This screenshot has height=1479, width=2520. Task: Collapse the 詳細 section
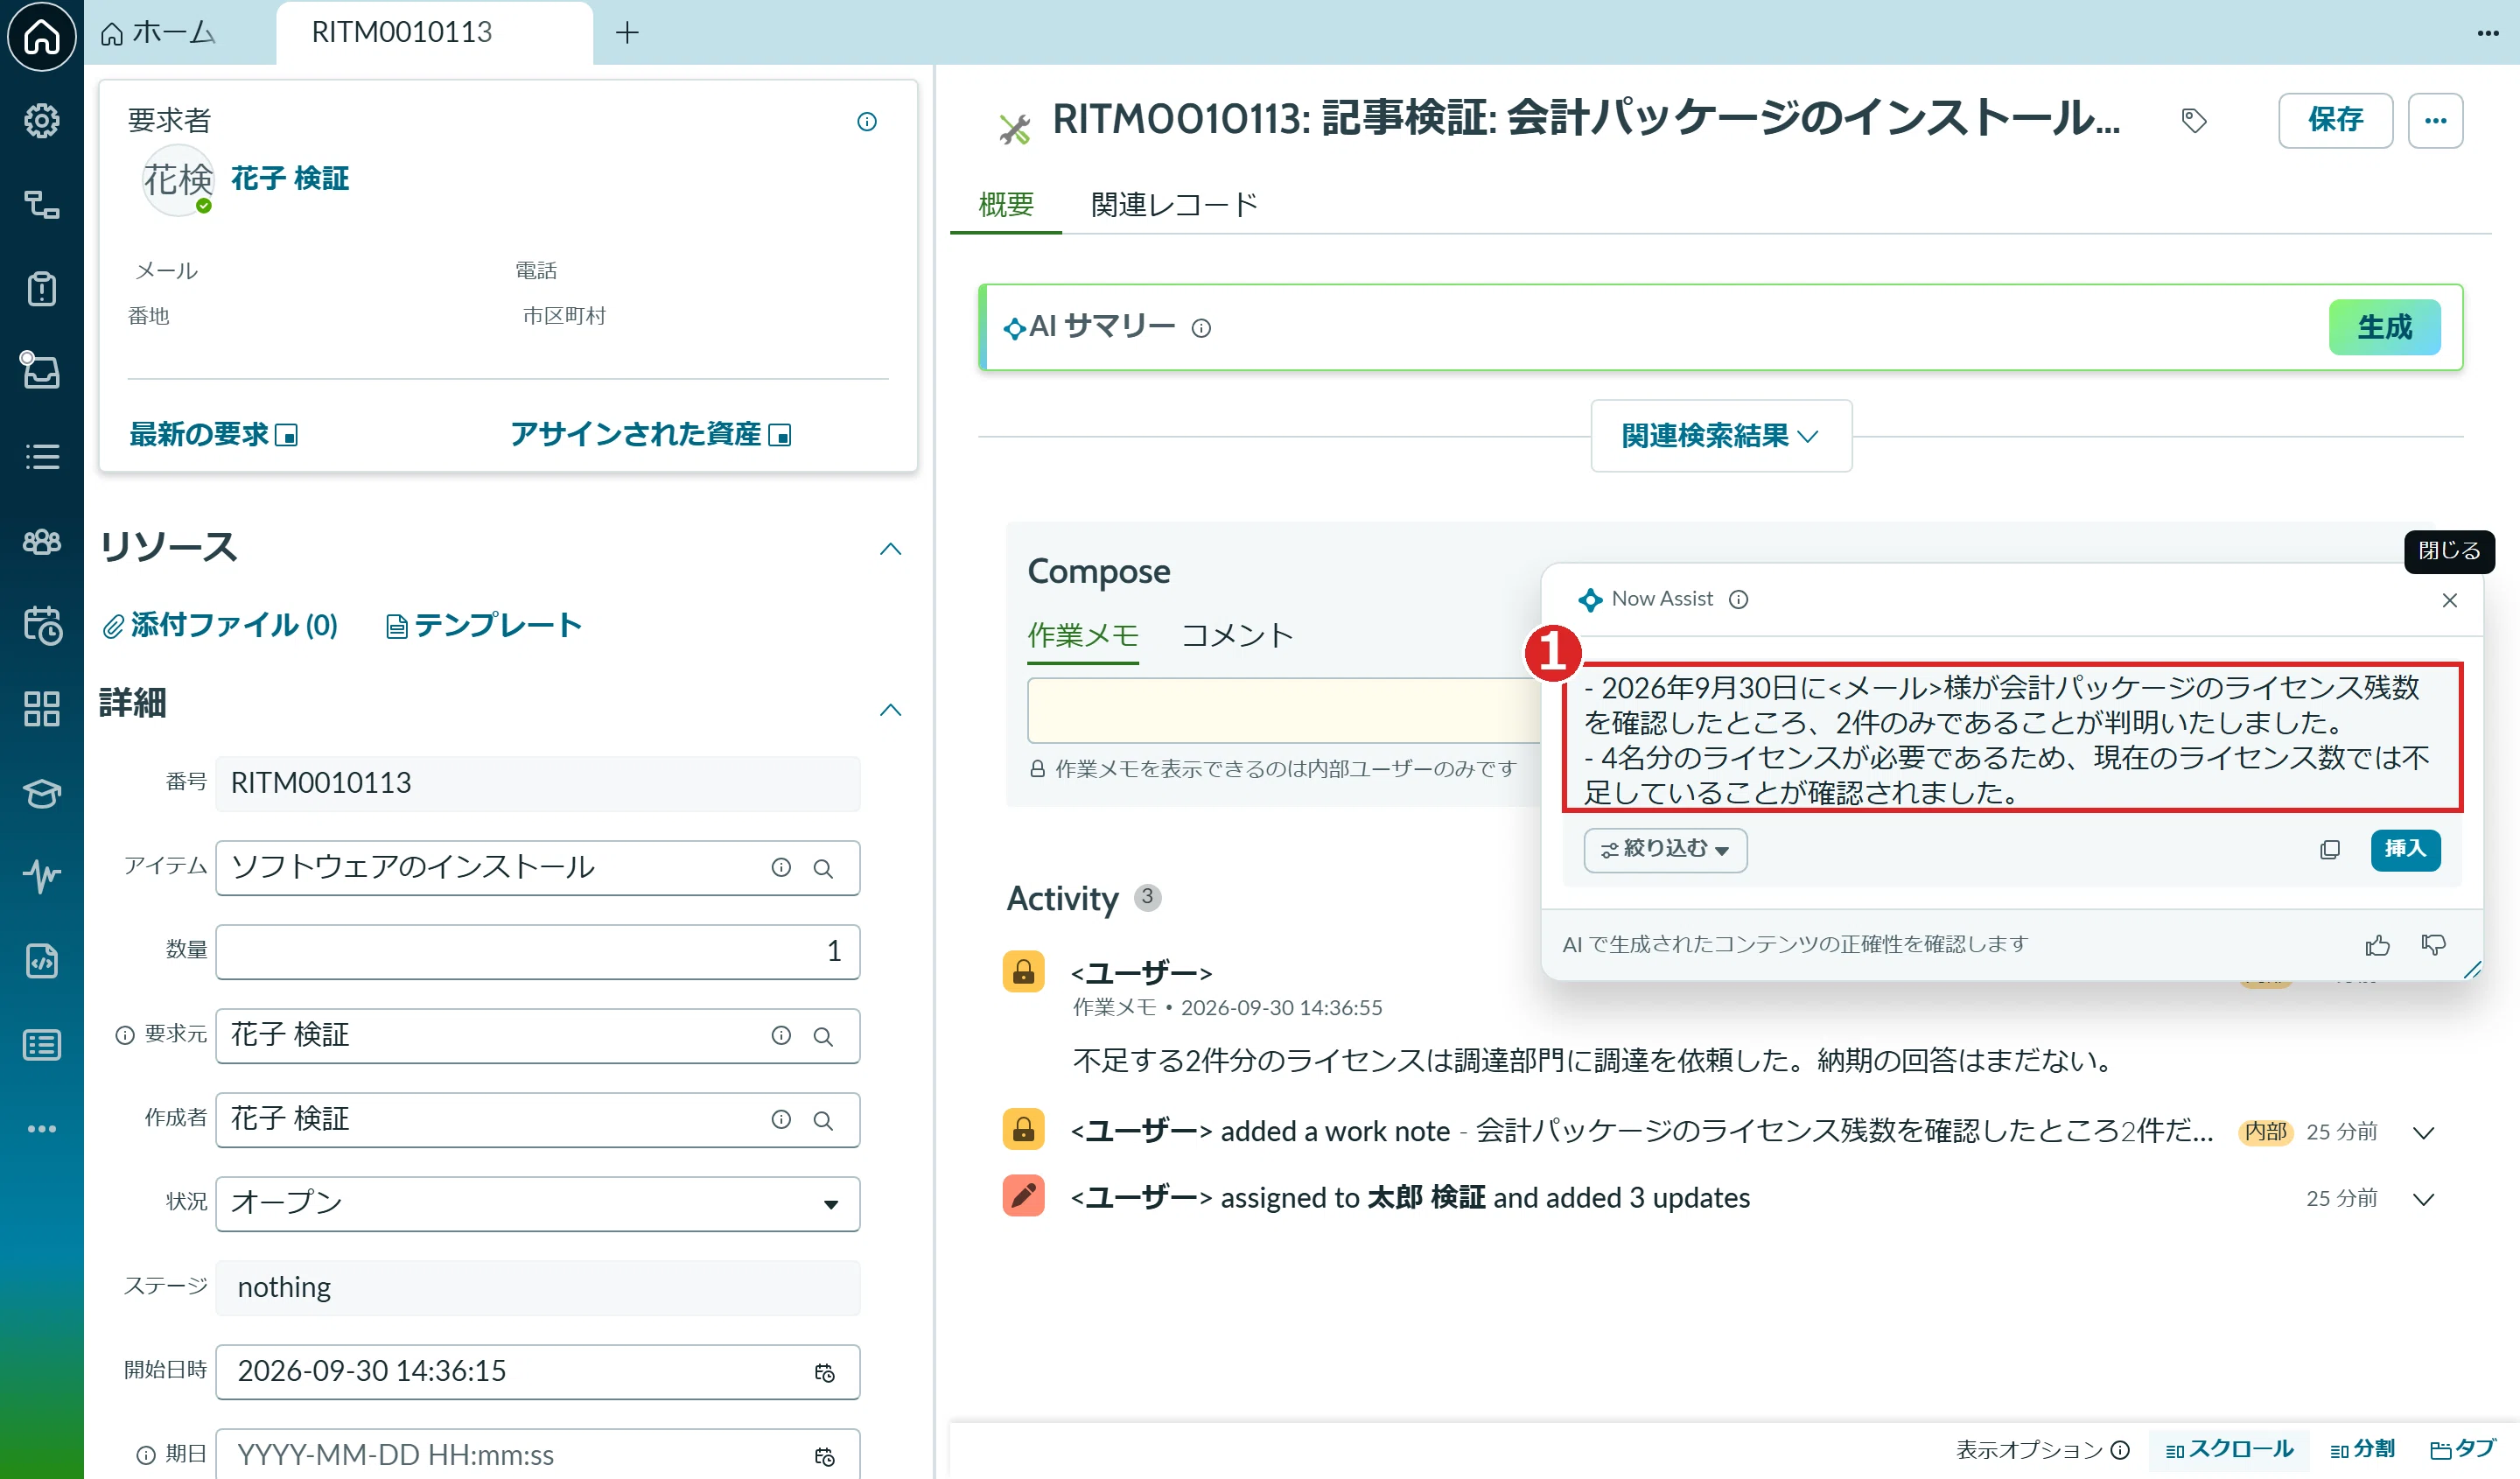[x=890, y=710]
